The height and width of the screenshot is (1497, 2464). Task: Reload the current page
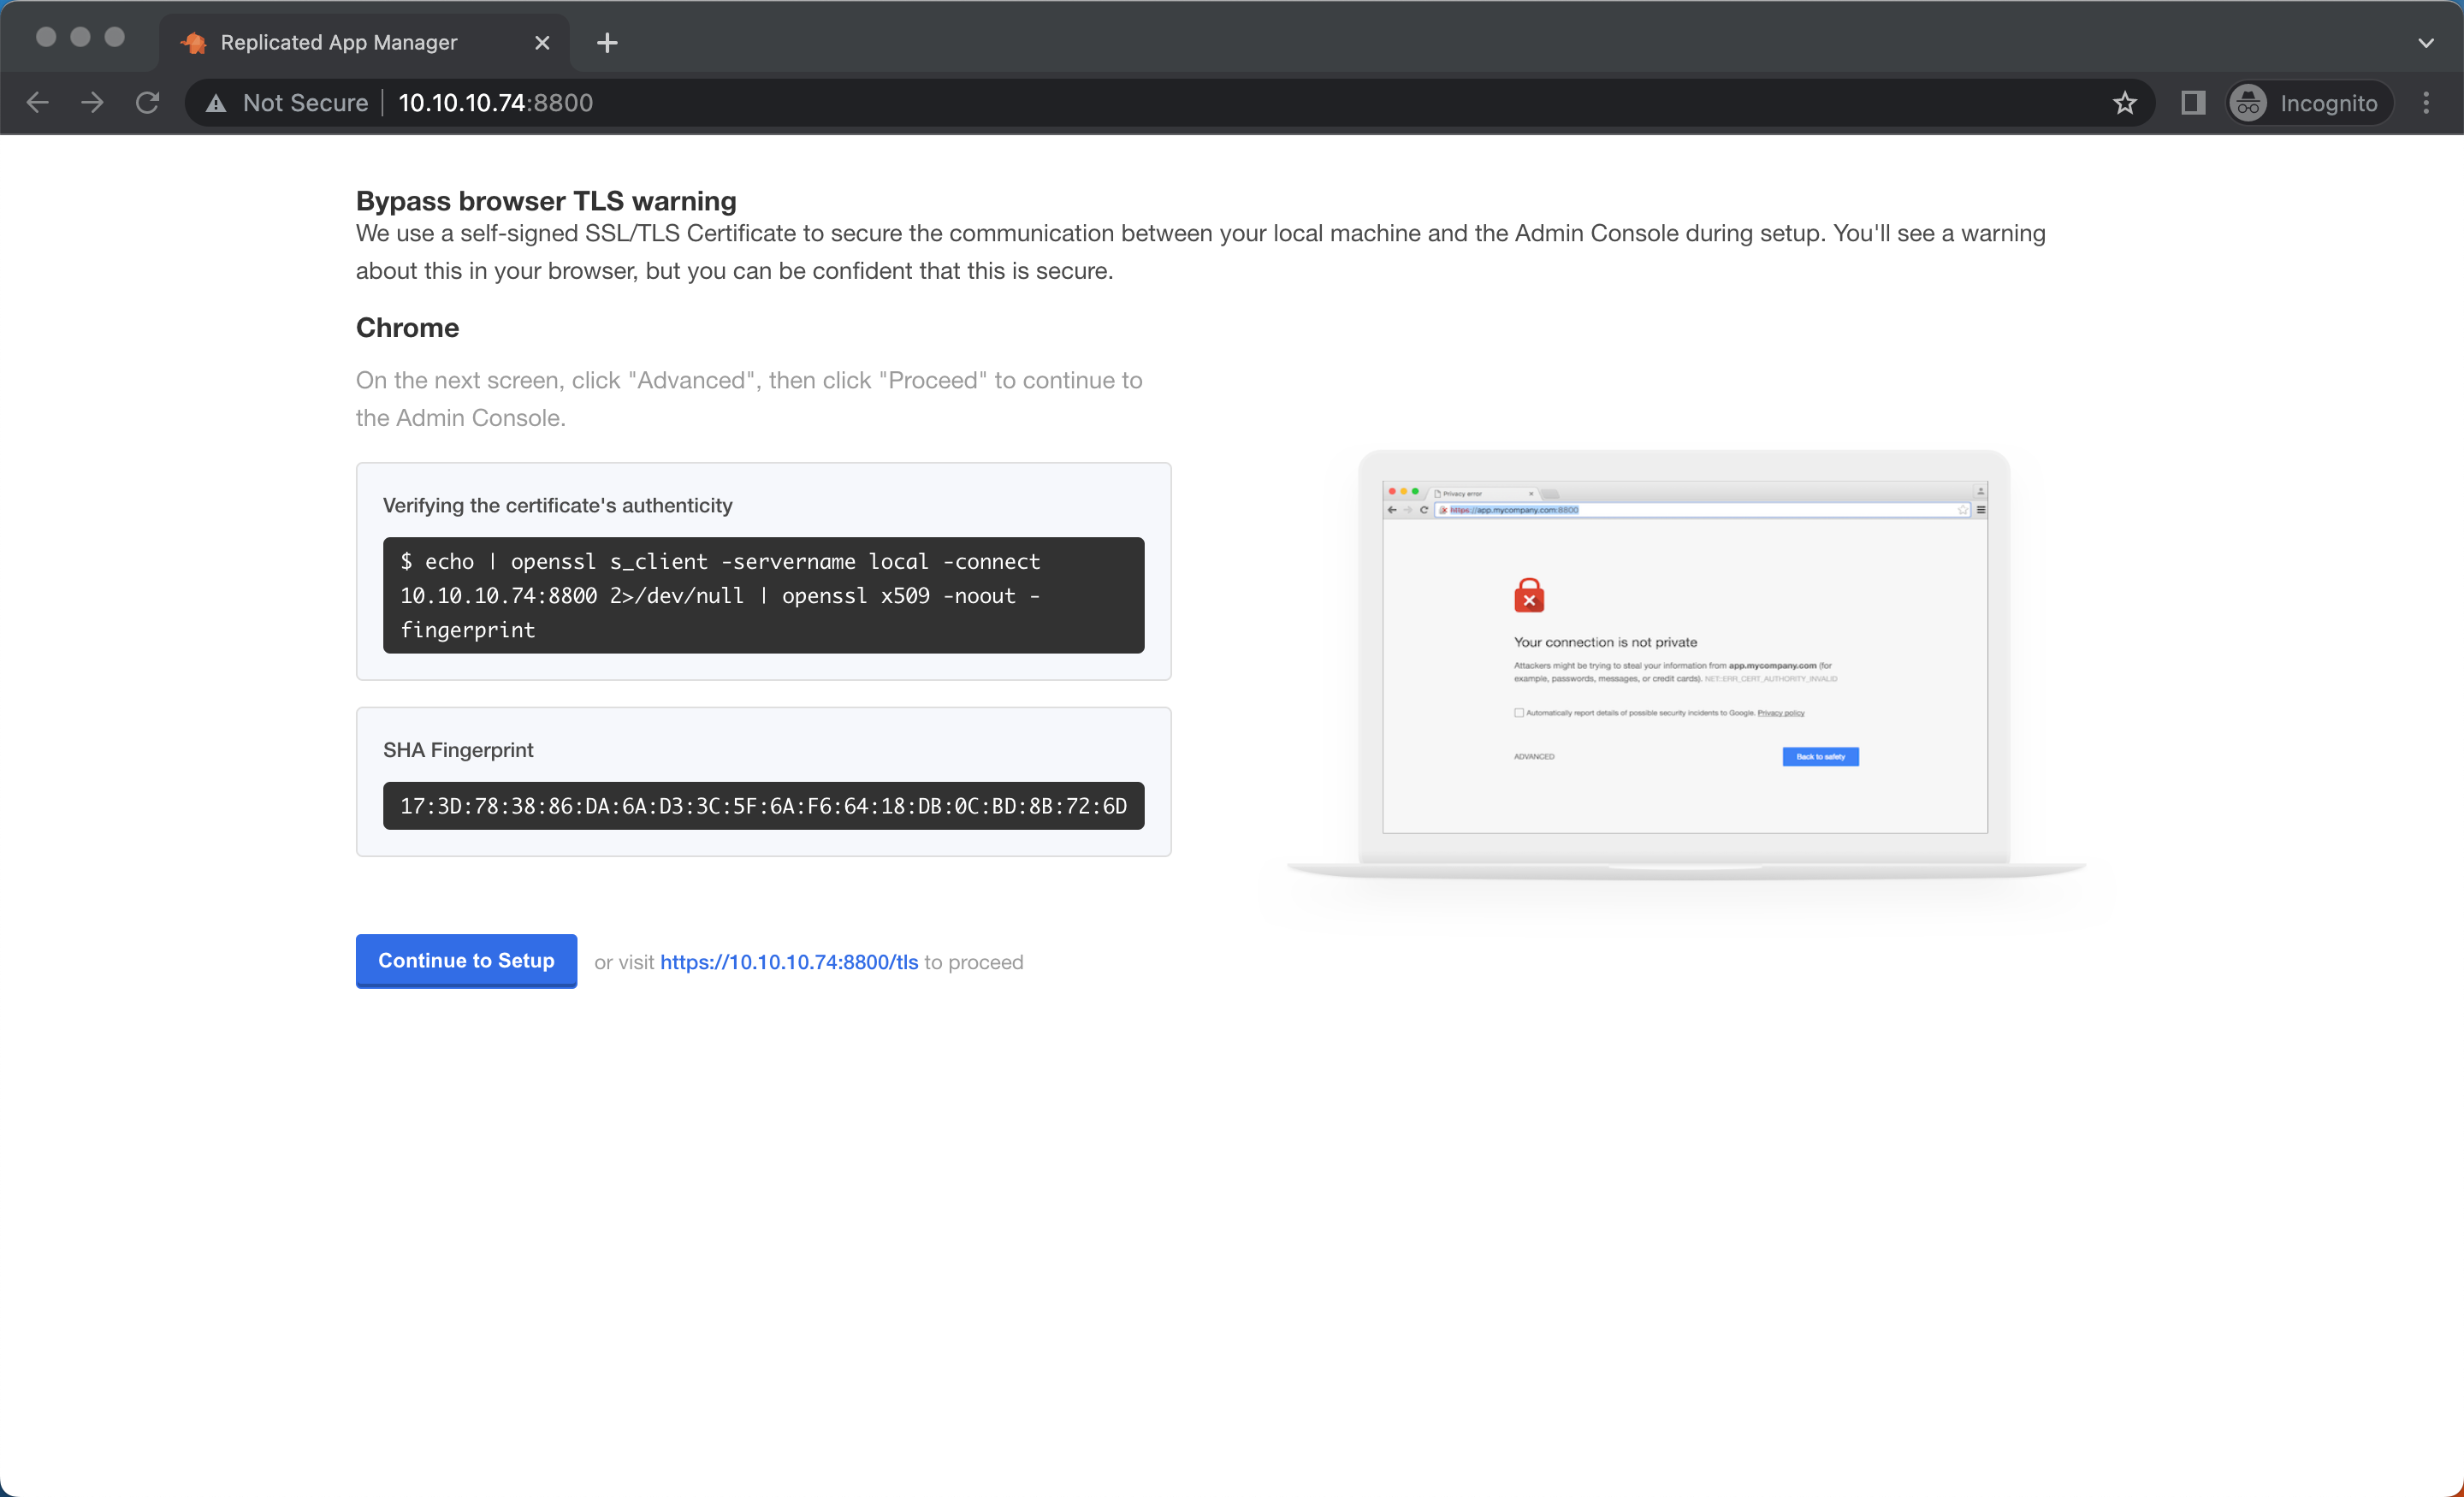(147, 102)
